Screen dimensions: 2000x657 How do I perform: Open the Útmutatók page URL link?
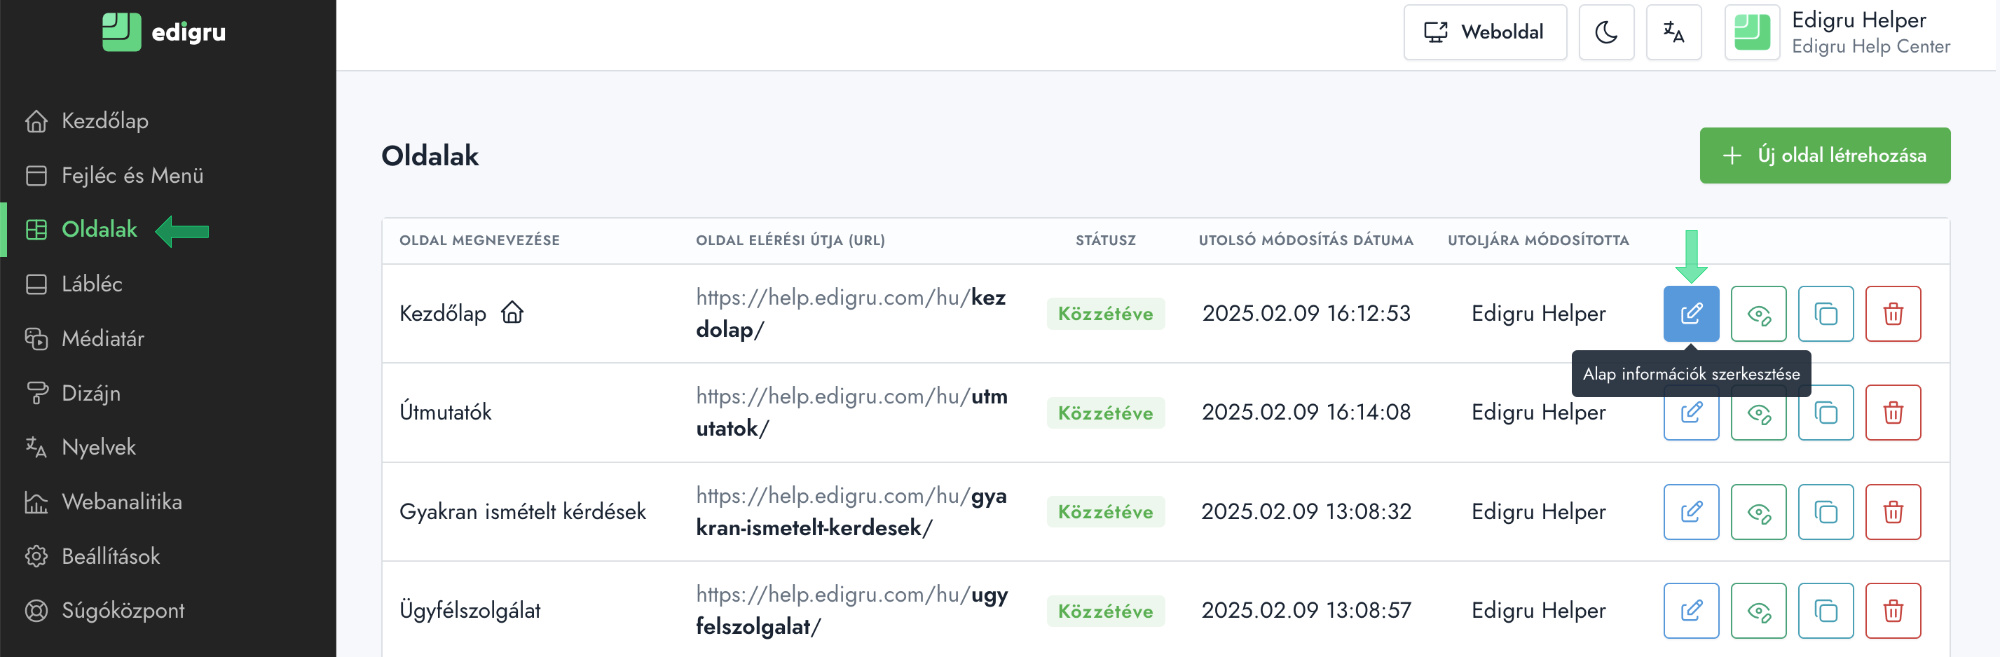(x=851, y=412)
